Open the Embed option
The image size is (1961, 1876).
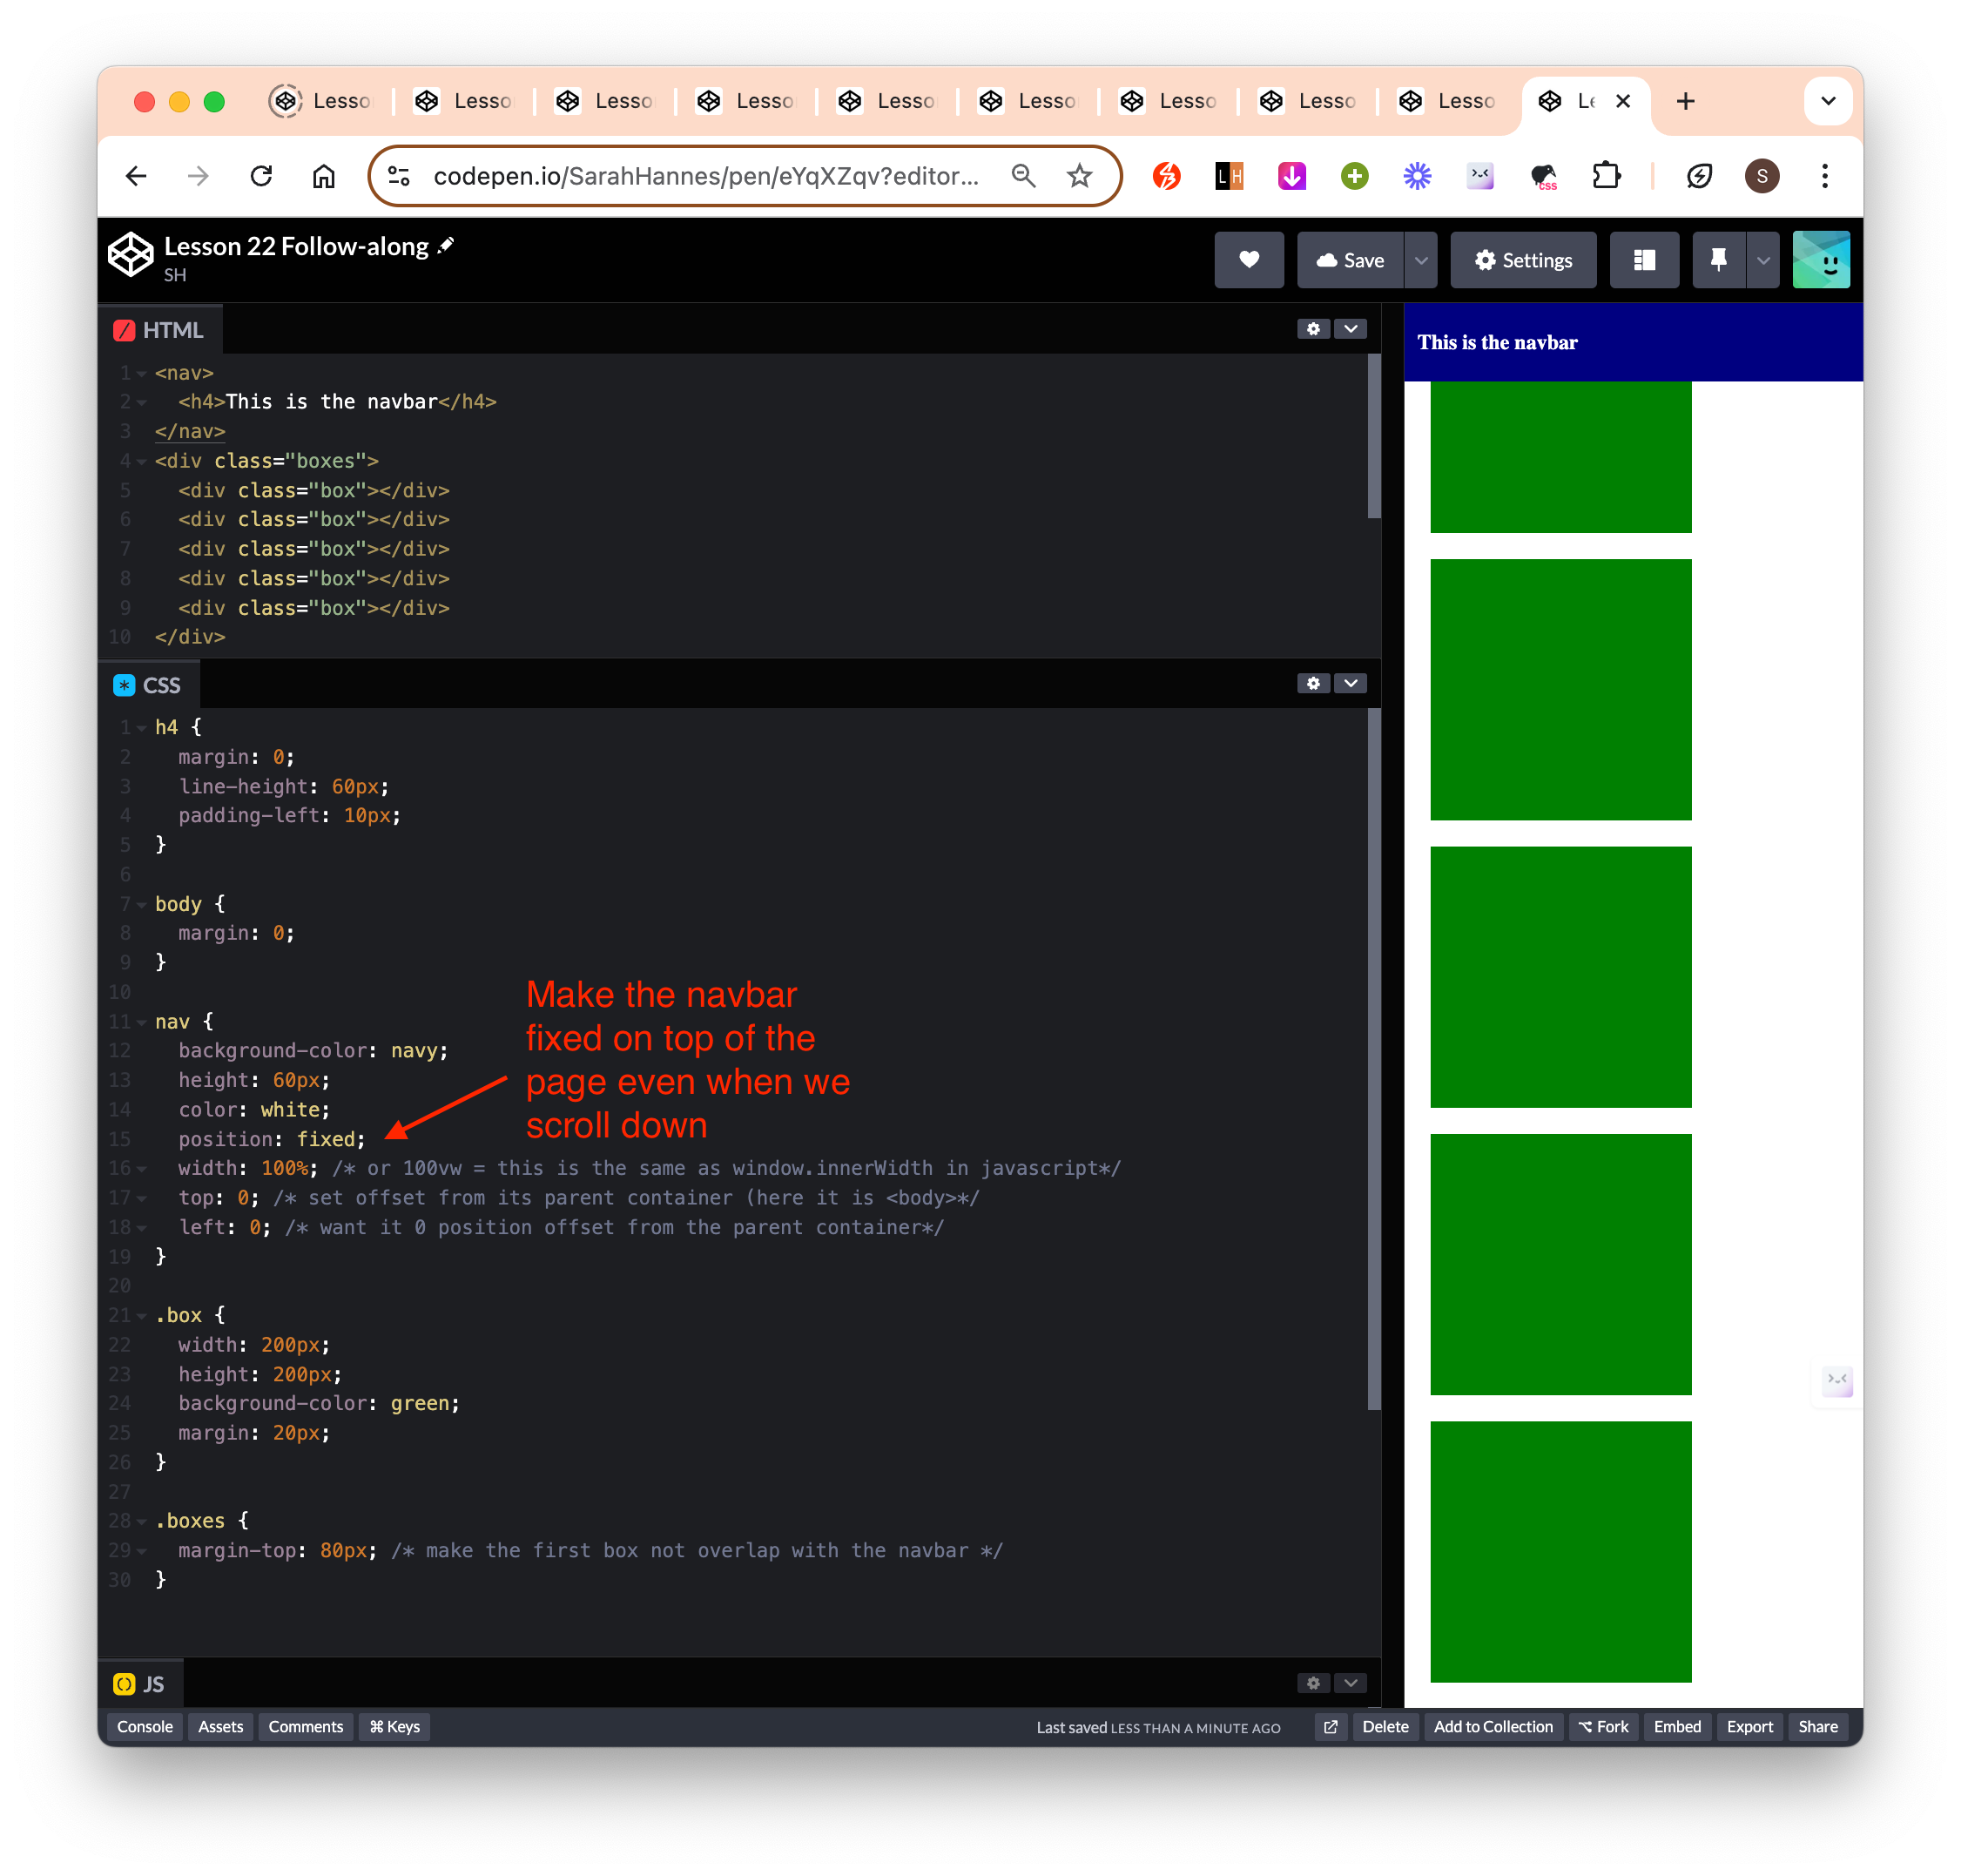1677,1727
